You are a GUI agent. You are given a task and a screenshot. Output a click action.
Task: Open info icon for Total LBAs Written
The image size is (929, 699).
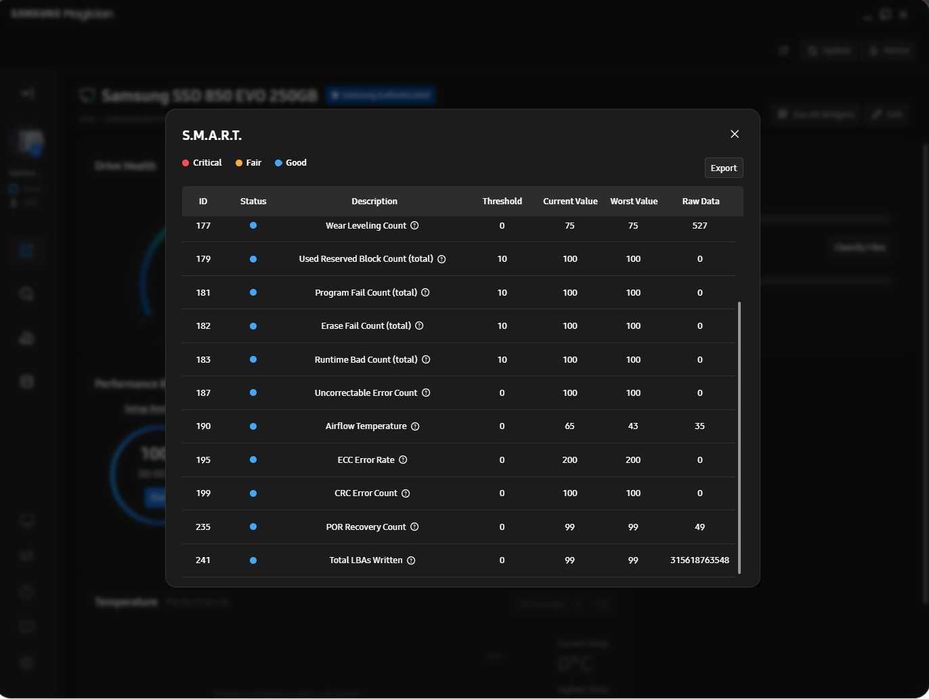point(411,560)
